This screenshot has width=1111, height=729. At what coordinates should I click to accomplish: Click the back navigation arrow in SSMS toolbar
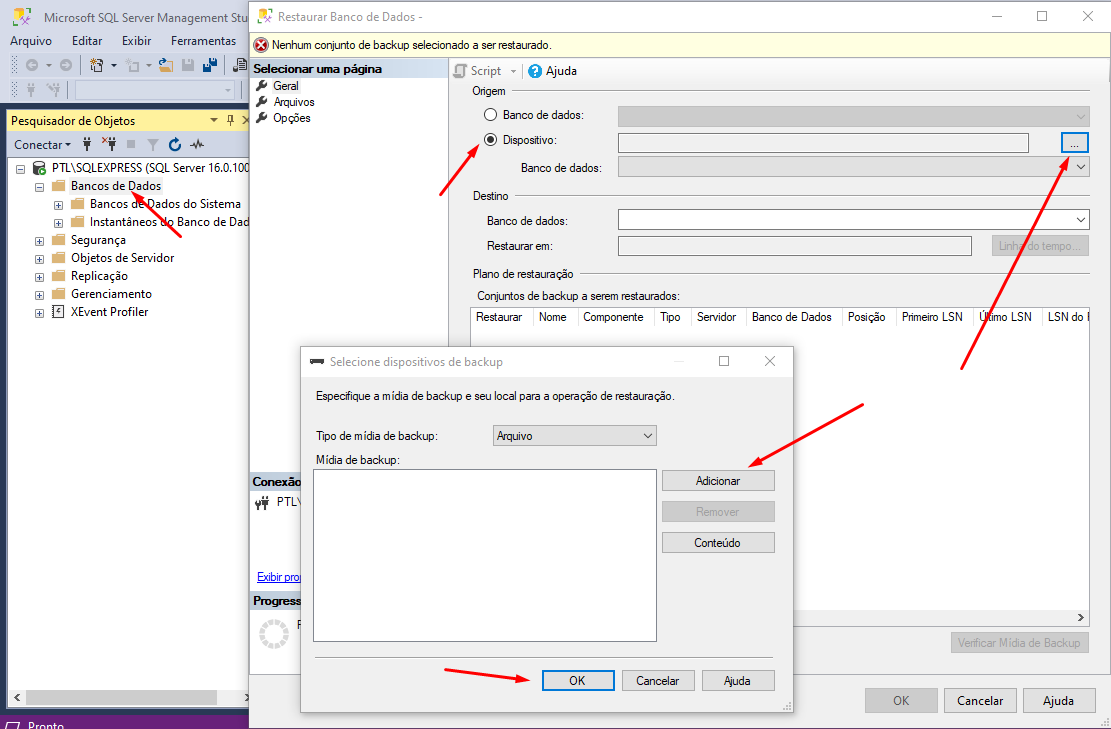(32, 65)
